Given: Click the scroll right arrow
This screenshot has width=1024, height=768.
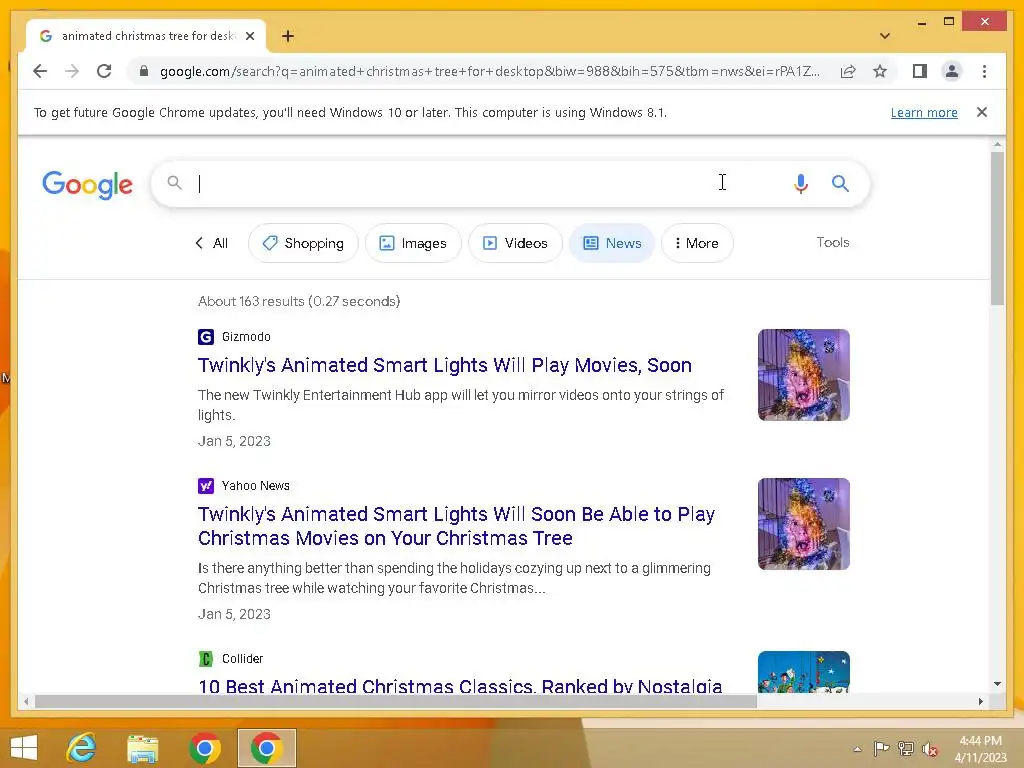Looking at the screenshot, I should (980, 702).
